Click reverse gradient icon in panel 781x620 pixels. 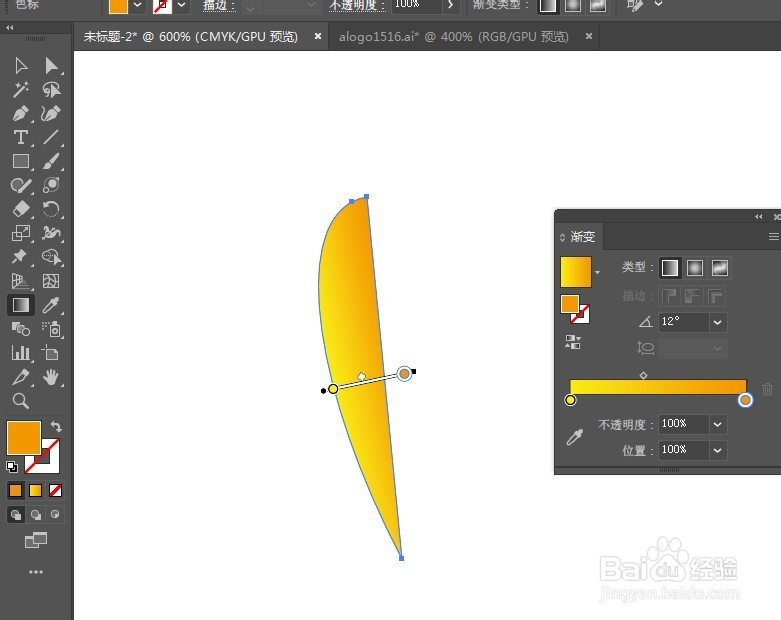573,342
